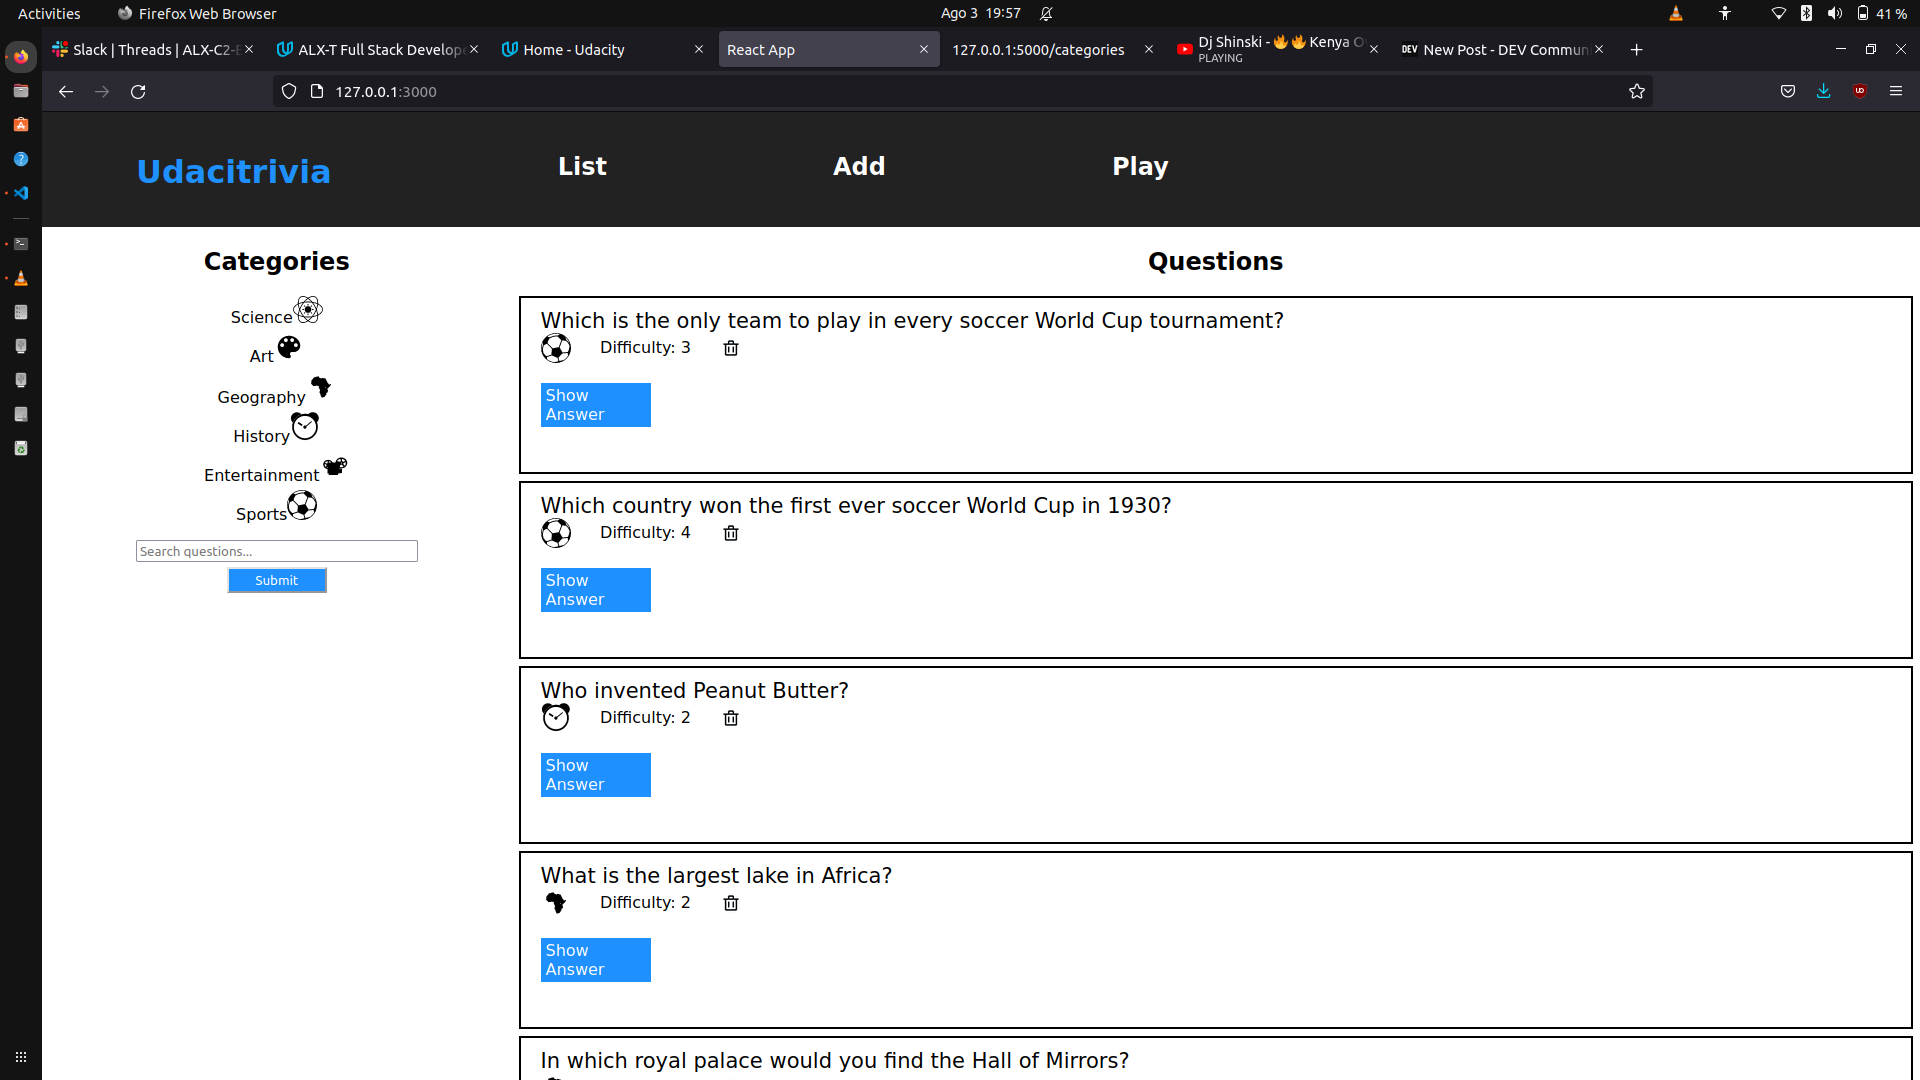Bookmark this page with the star icon

tap(1637, 91)
